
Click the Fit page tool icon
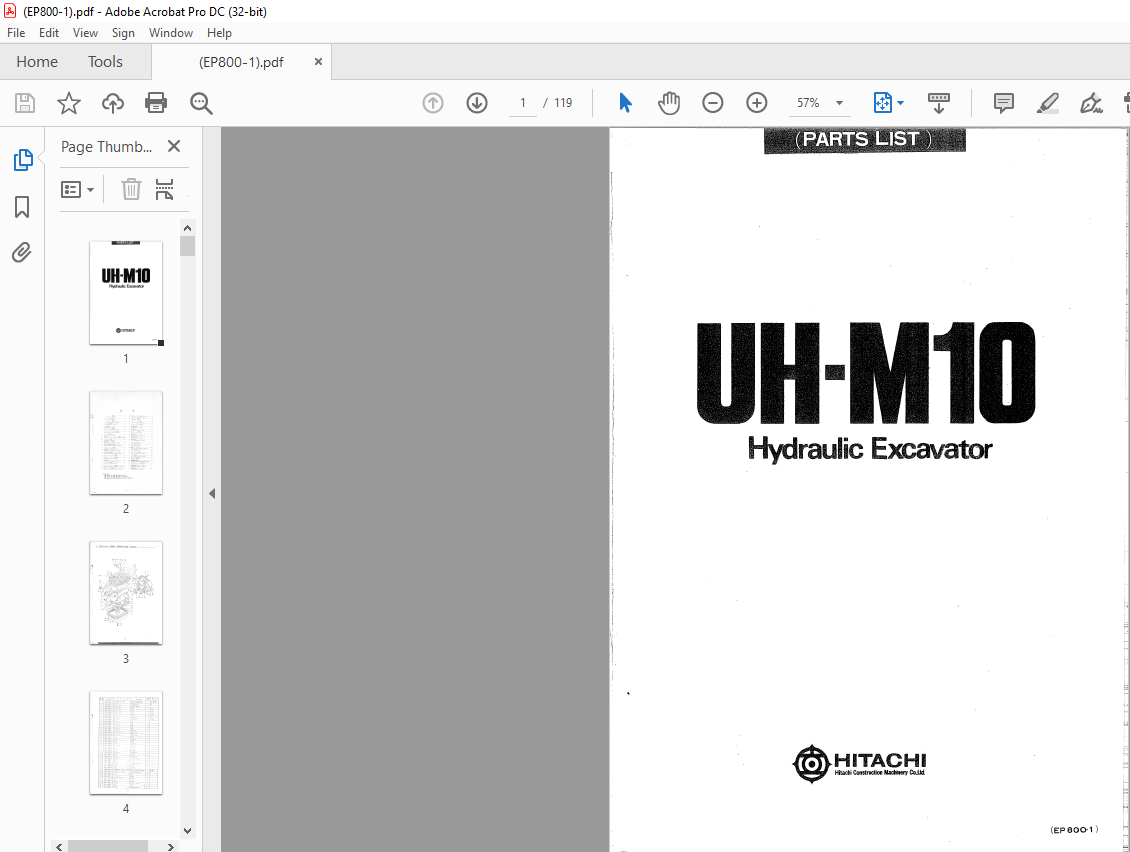(x=883, y=103)
